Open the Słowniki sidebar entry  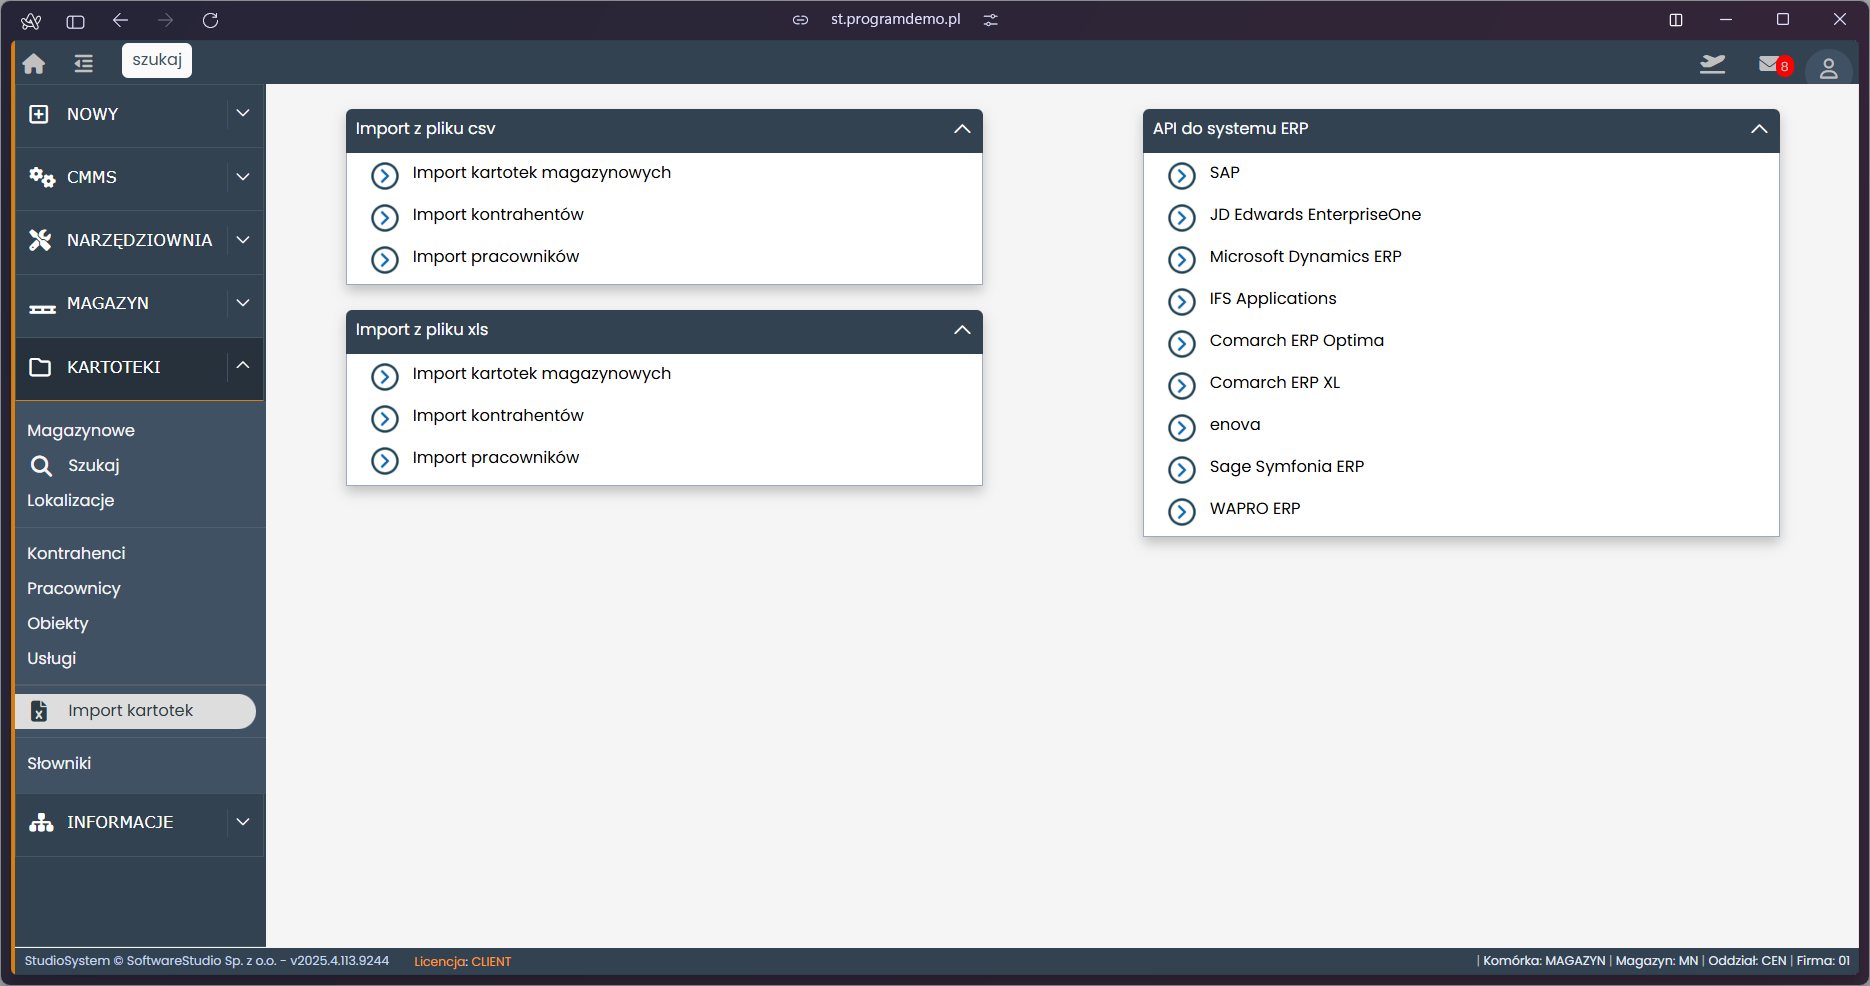click(59, 764)
